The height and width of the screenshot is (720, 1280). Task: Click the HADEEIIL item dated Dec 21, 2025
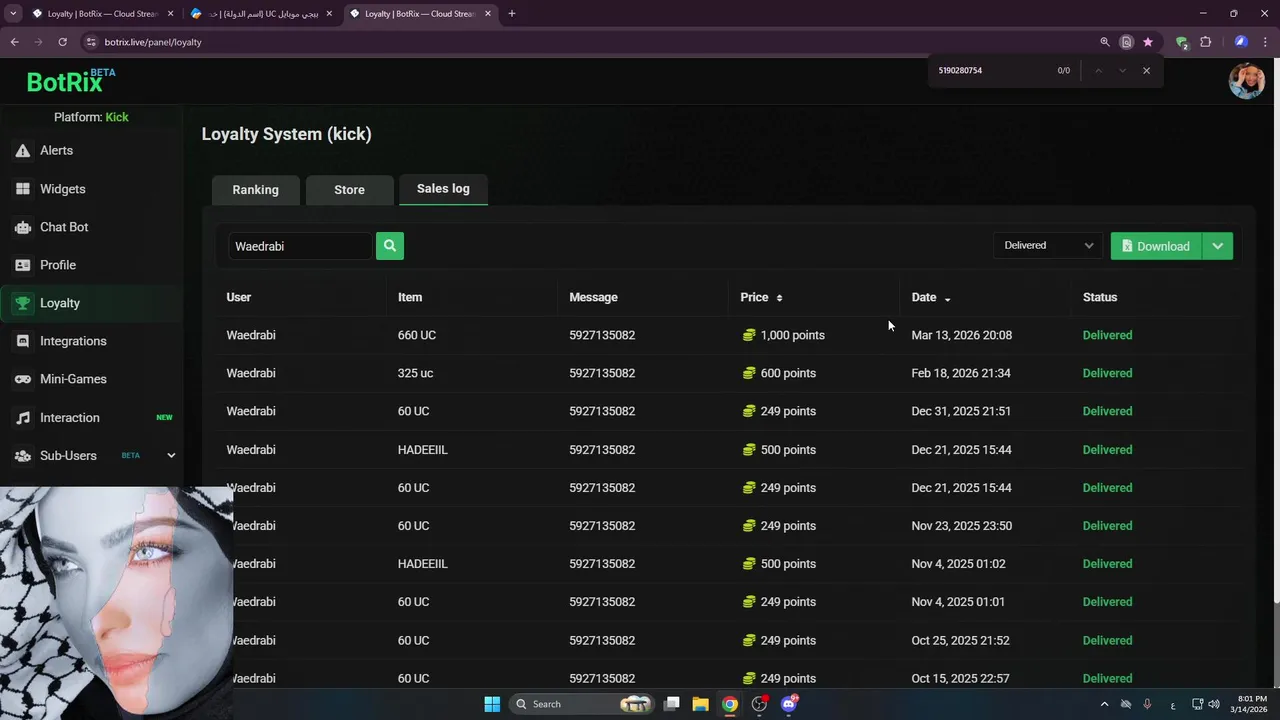click(x=422, y=450)
